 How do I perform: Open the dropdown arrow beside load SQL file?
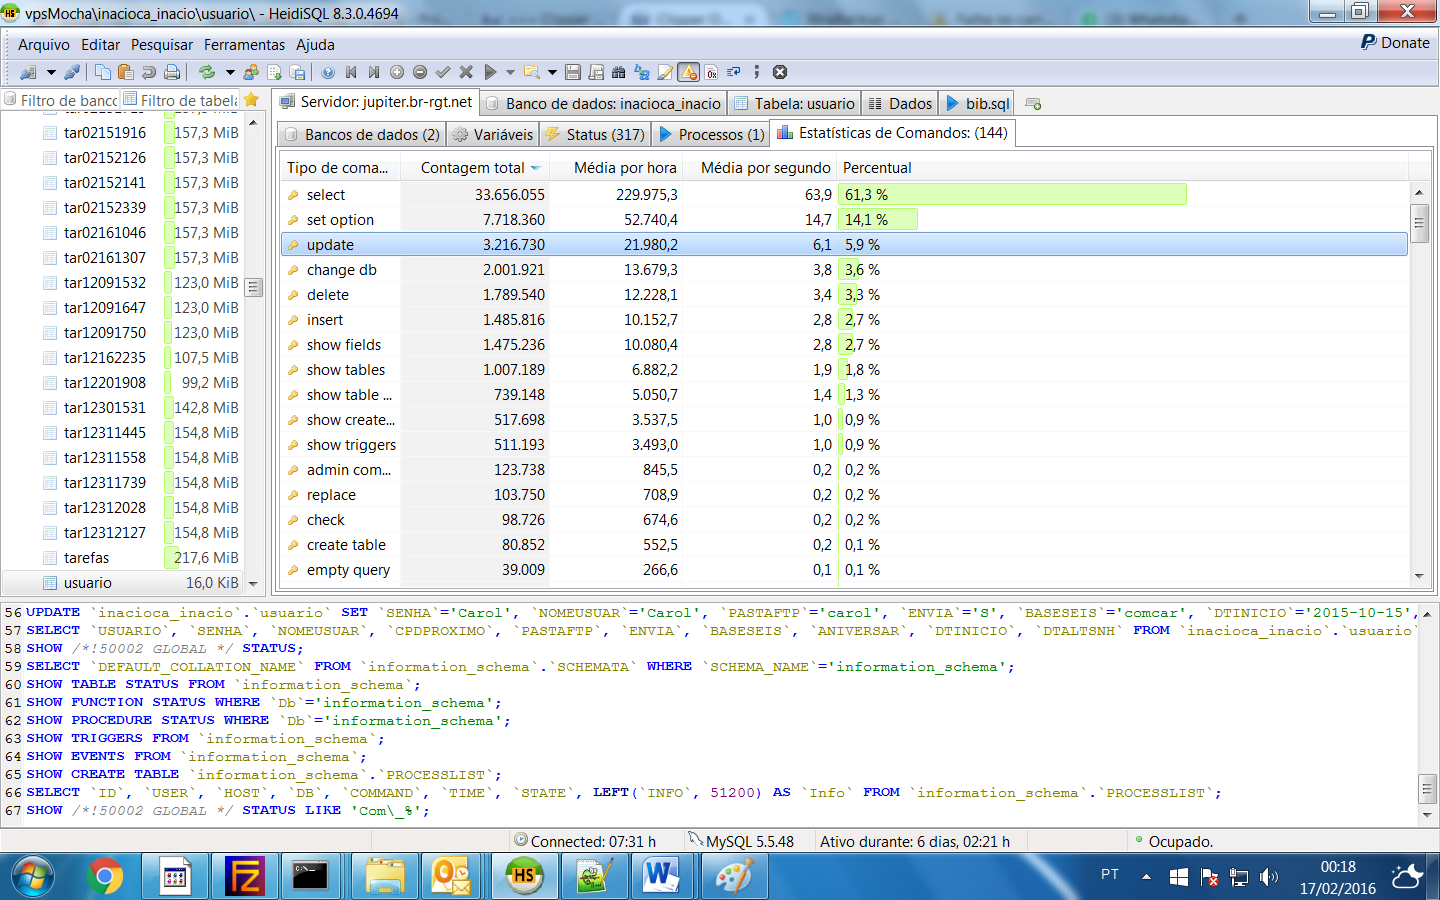click(552, 72)
